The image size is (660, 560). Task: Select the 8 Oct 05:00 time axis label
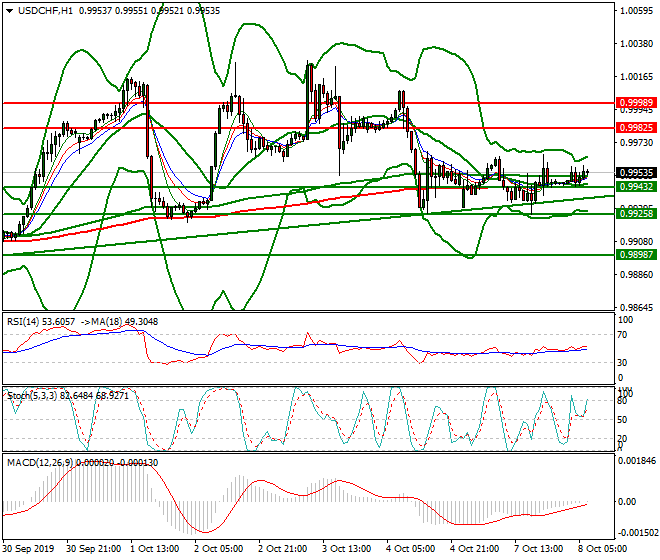tap(602, 549)
